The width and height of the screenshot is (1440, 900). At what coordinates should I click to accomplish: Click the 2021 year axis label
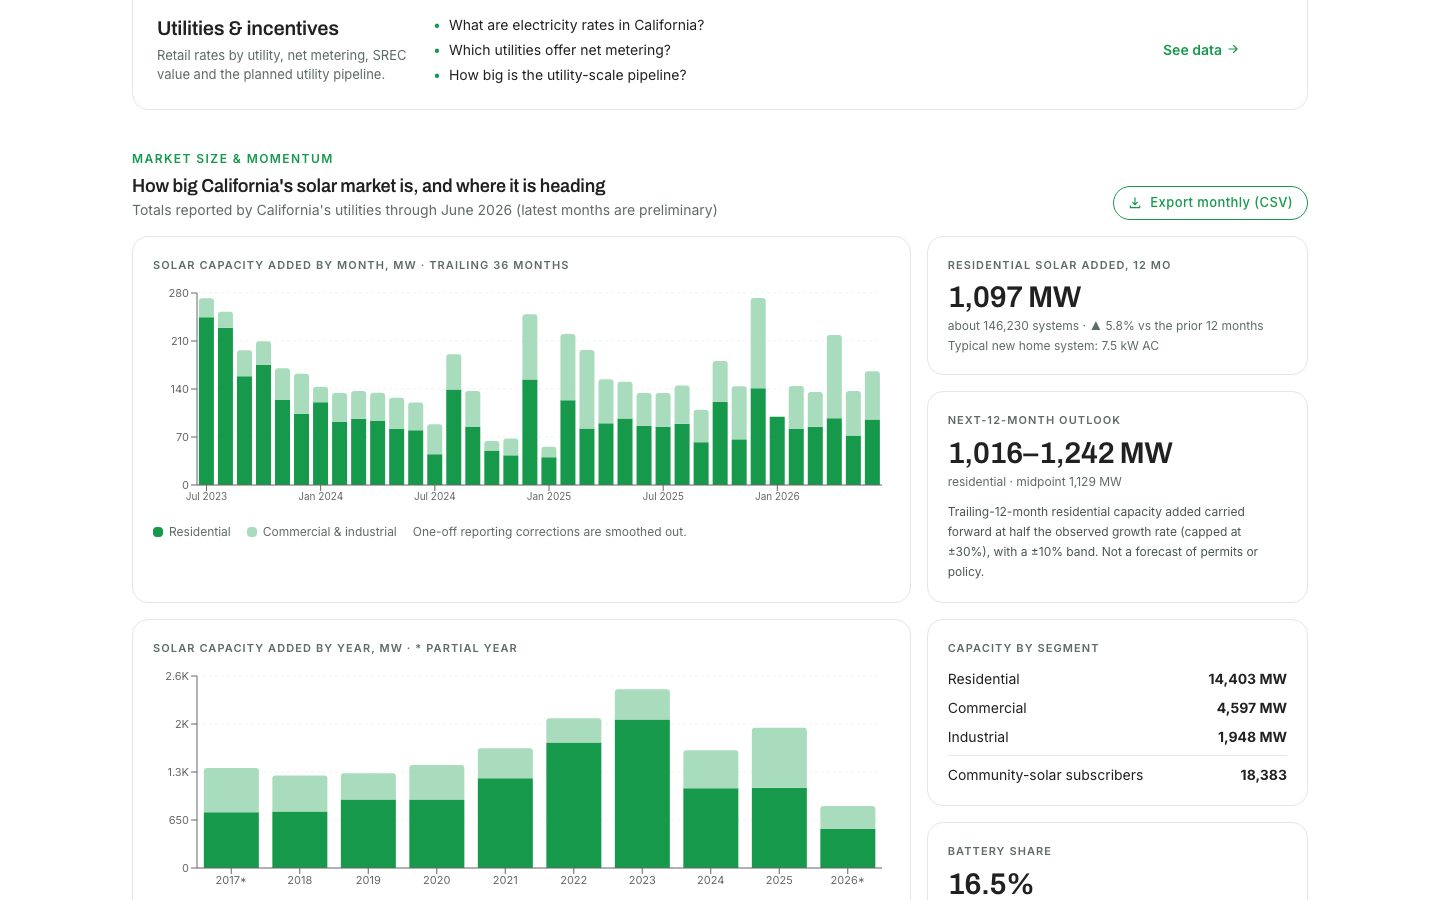[x=505, y=880]
